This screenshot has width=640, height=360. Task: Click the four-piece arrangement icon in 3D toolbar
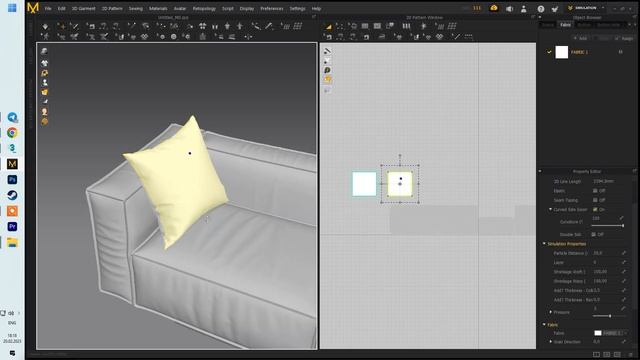tap(202, 26)
